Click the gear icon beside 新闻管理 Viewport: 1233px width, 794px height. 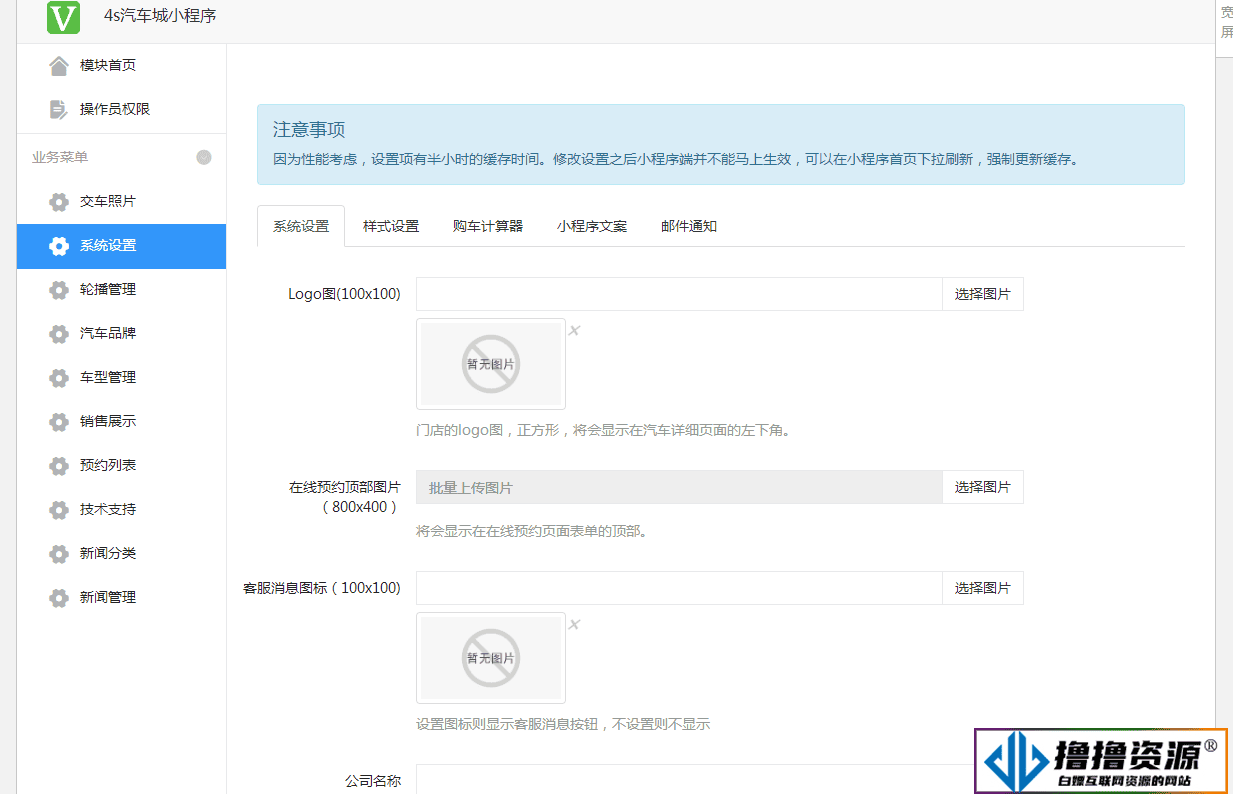pyautogui.click(x=59, y=597)
